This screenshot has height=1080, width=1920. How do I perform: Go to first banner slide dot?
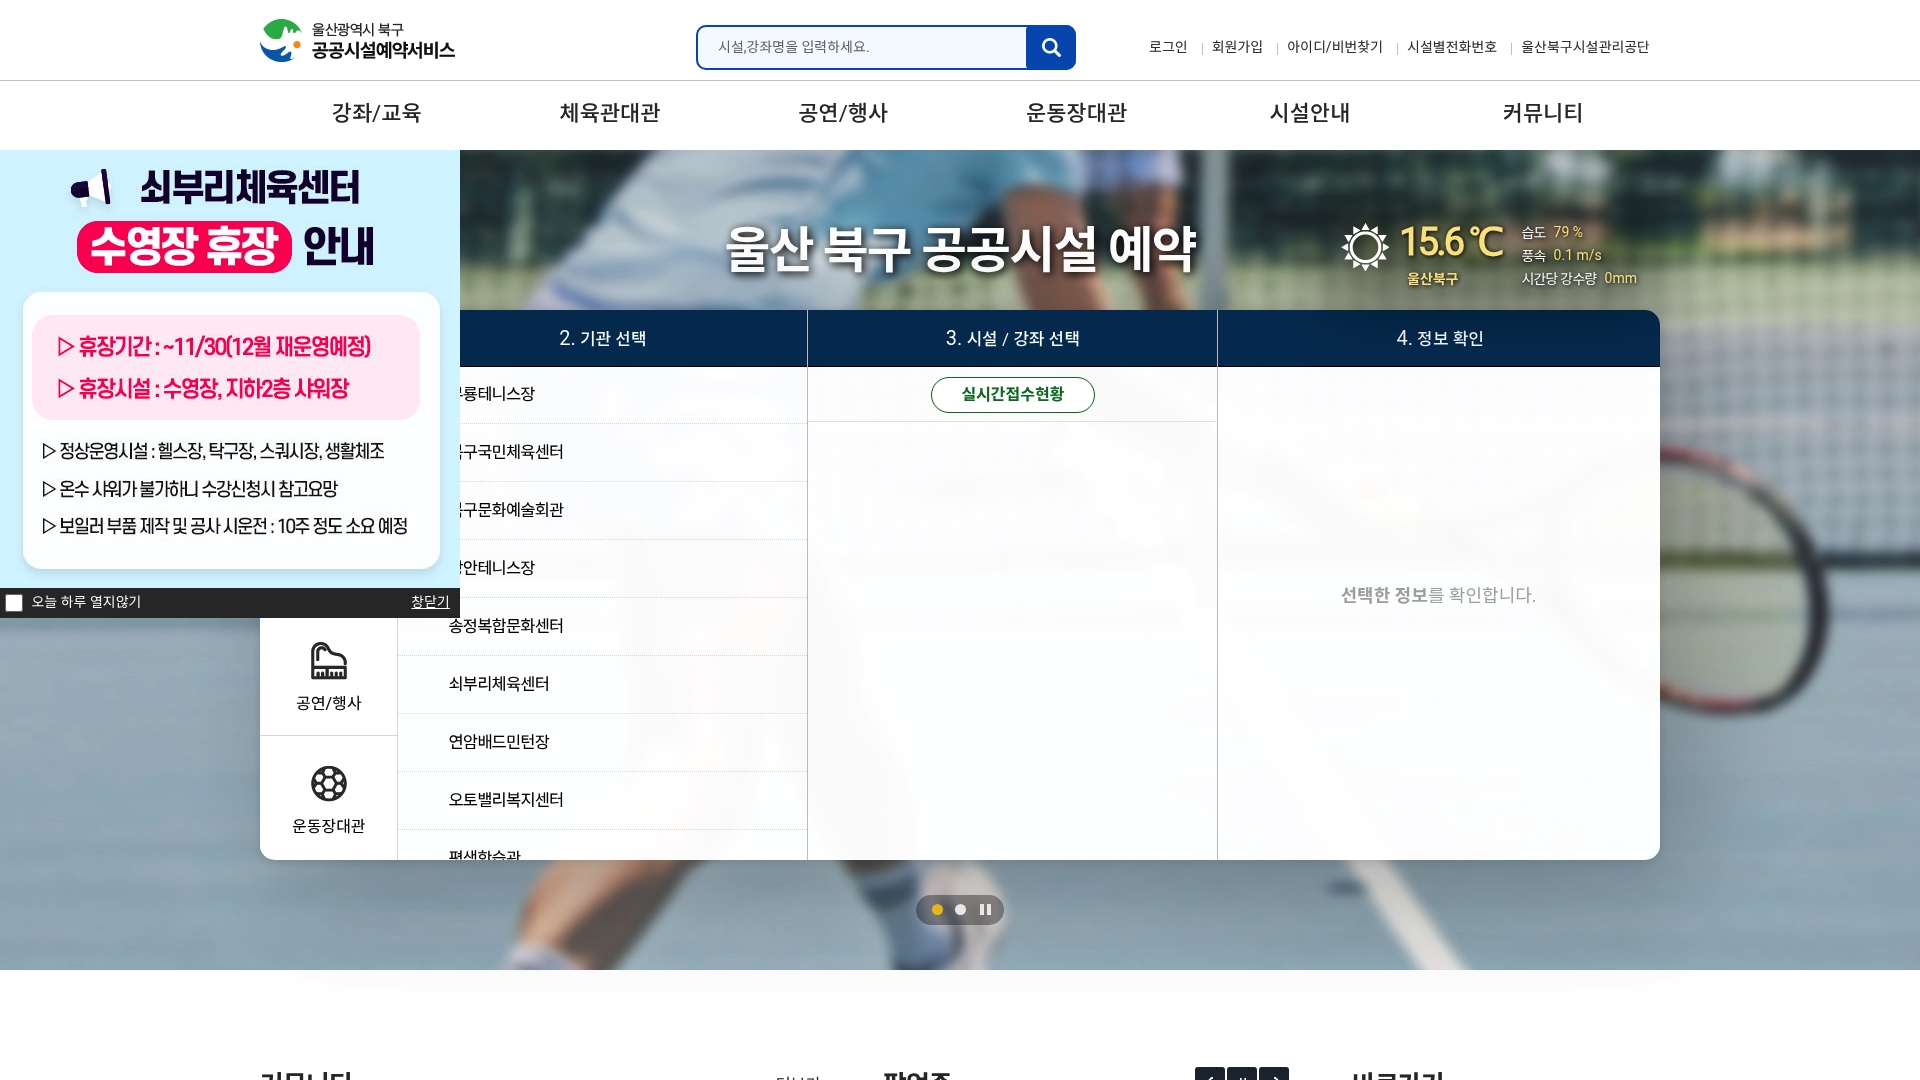click(x=937, y=910)
